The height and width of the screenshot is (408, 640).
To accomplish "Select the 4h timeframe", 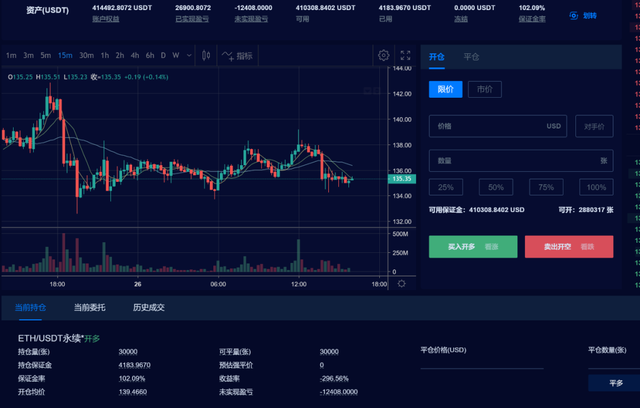I will pos(135,55).
